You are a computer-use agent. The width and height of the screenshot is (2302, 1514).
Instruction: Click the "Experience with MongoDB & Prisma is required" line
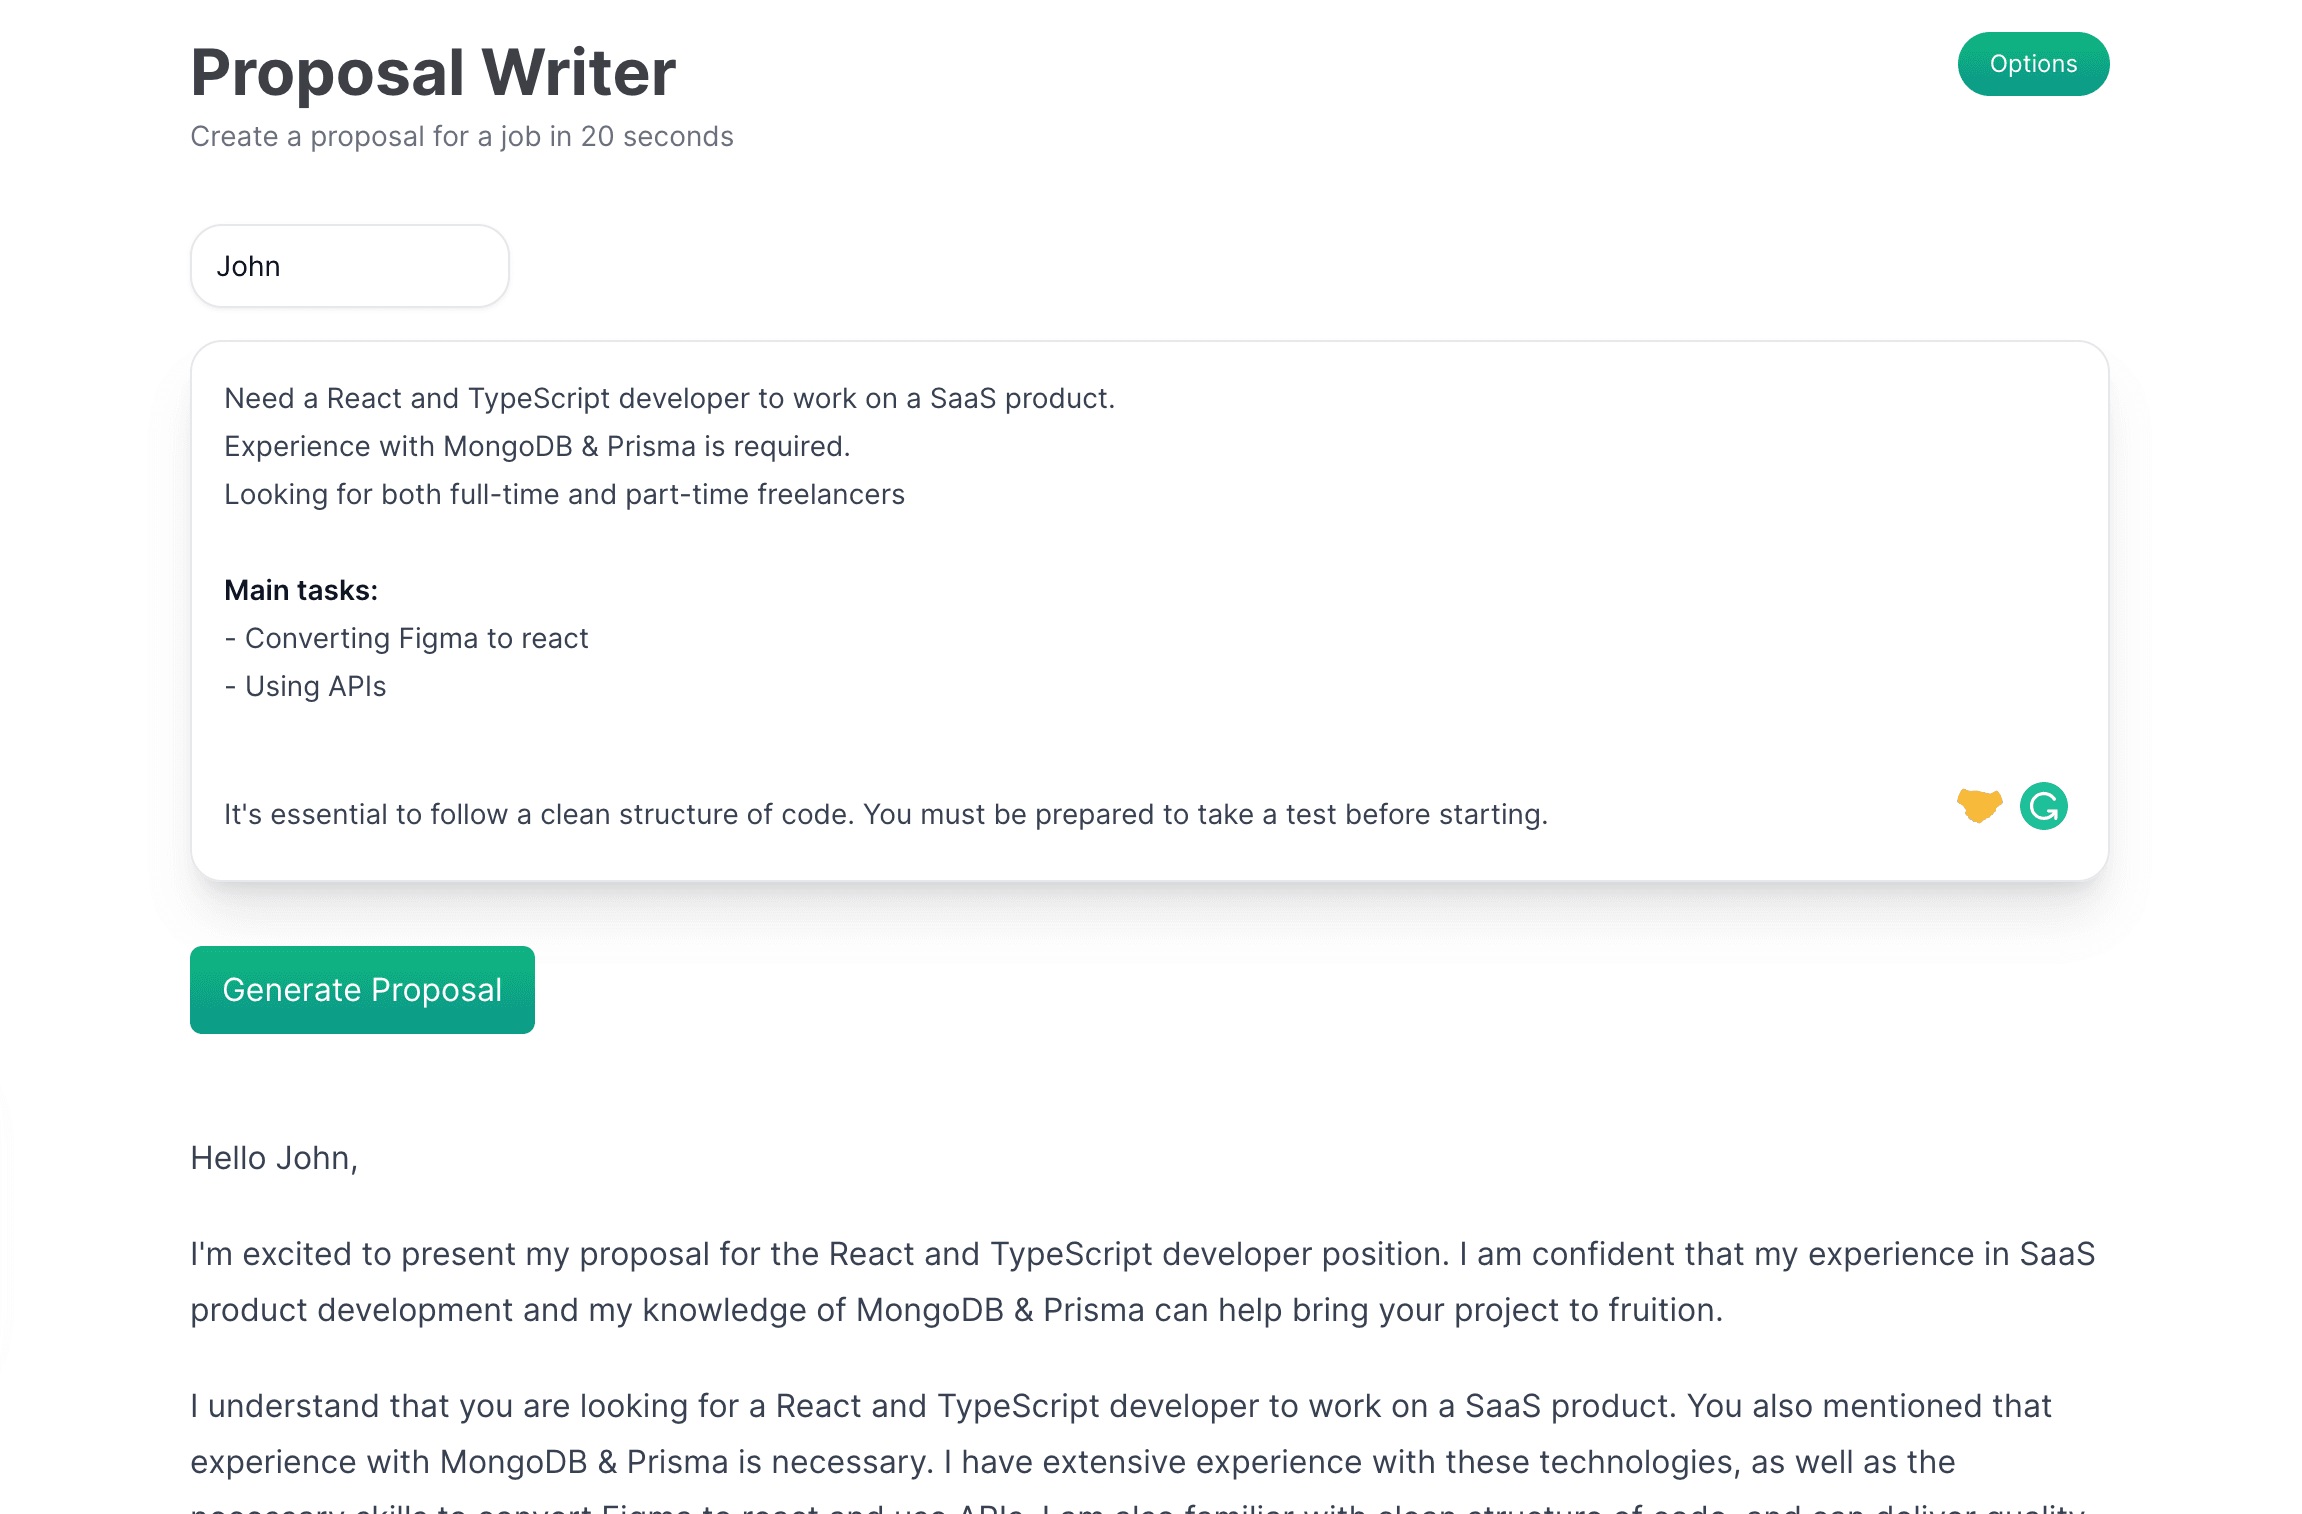pos(536,446)
